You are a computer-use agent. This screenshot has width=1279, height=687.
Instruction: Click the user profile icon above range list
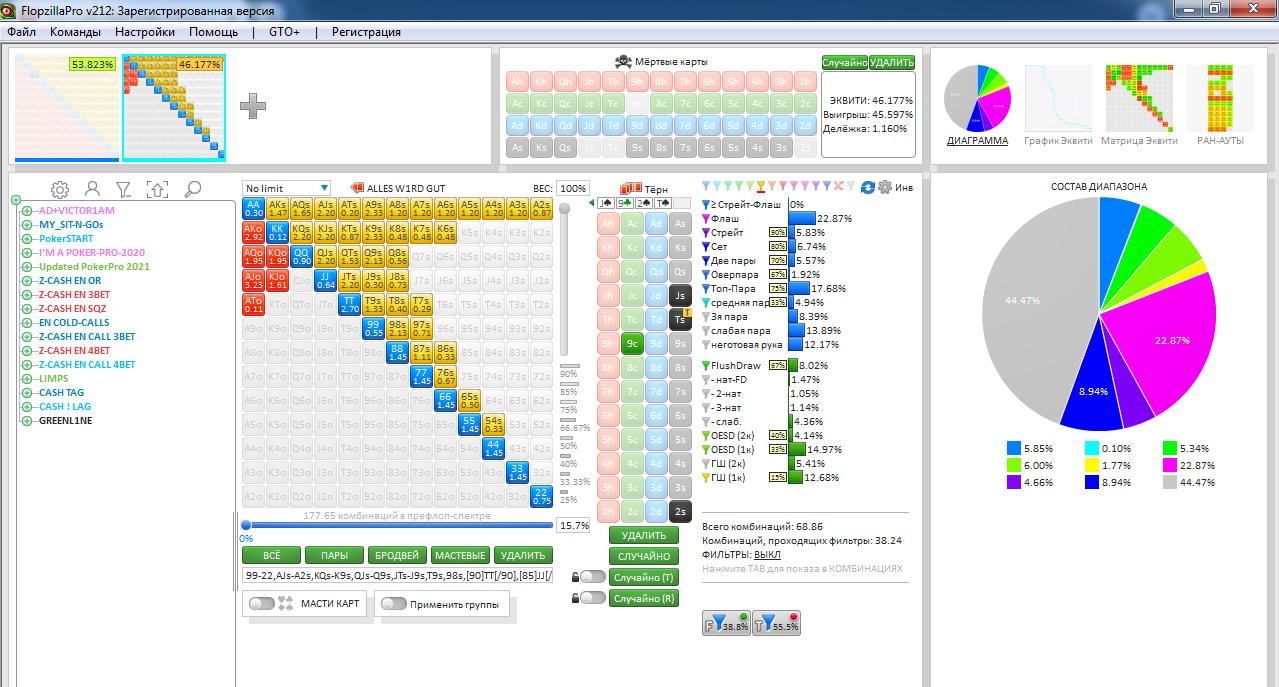point(92,189)
